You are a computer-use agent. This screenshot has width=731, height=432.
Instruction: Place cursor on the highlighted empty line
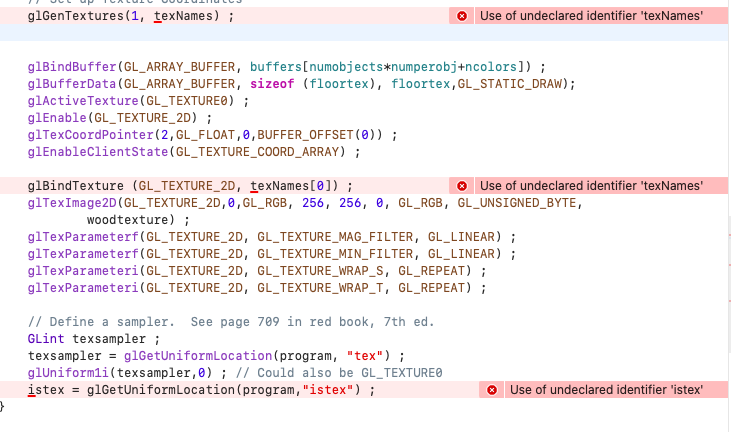coord(366,33)
